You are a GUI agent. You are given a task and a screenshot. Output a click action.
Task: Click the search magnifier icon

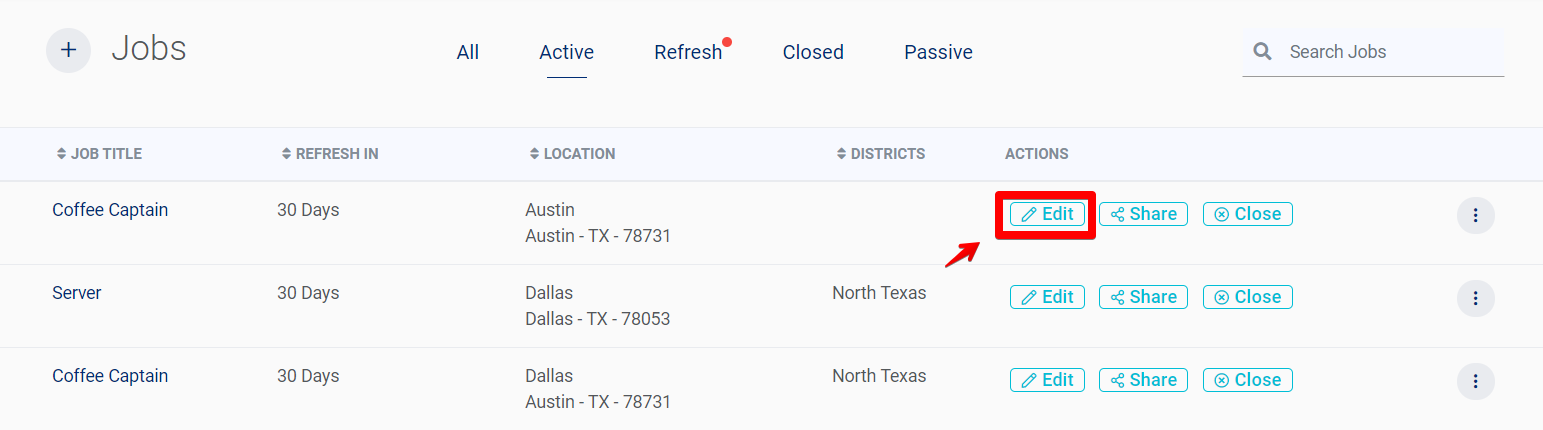pos(1263,51)
